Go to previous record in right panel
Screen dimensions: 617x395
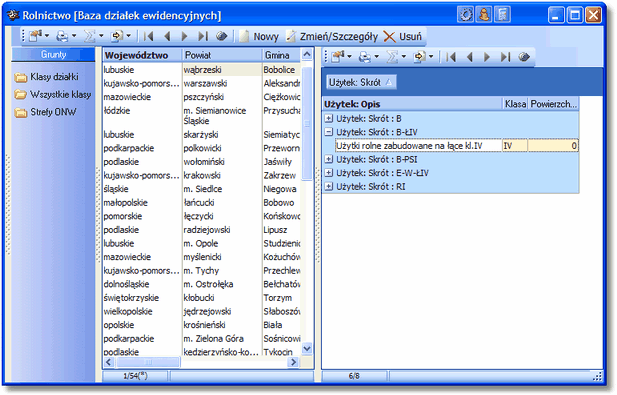click(469, 57)
